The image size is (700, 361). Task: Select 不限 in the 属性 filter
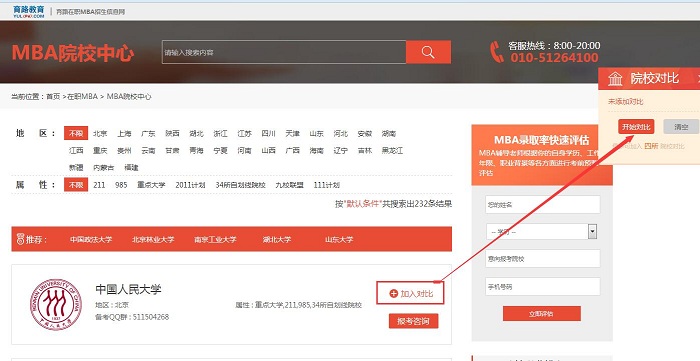tap(76, 185)
